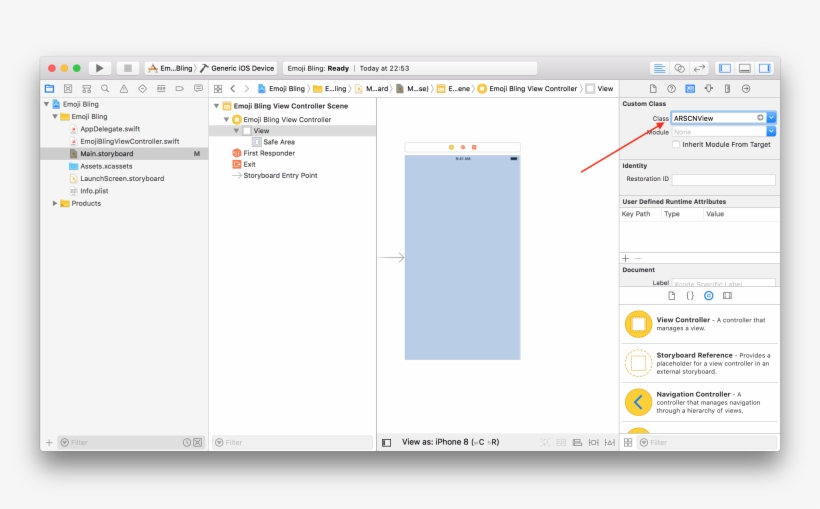This screenshot has height=509, width=820.
Task: Toggle library icon grid view
Action: click(628, 443)
